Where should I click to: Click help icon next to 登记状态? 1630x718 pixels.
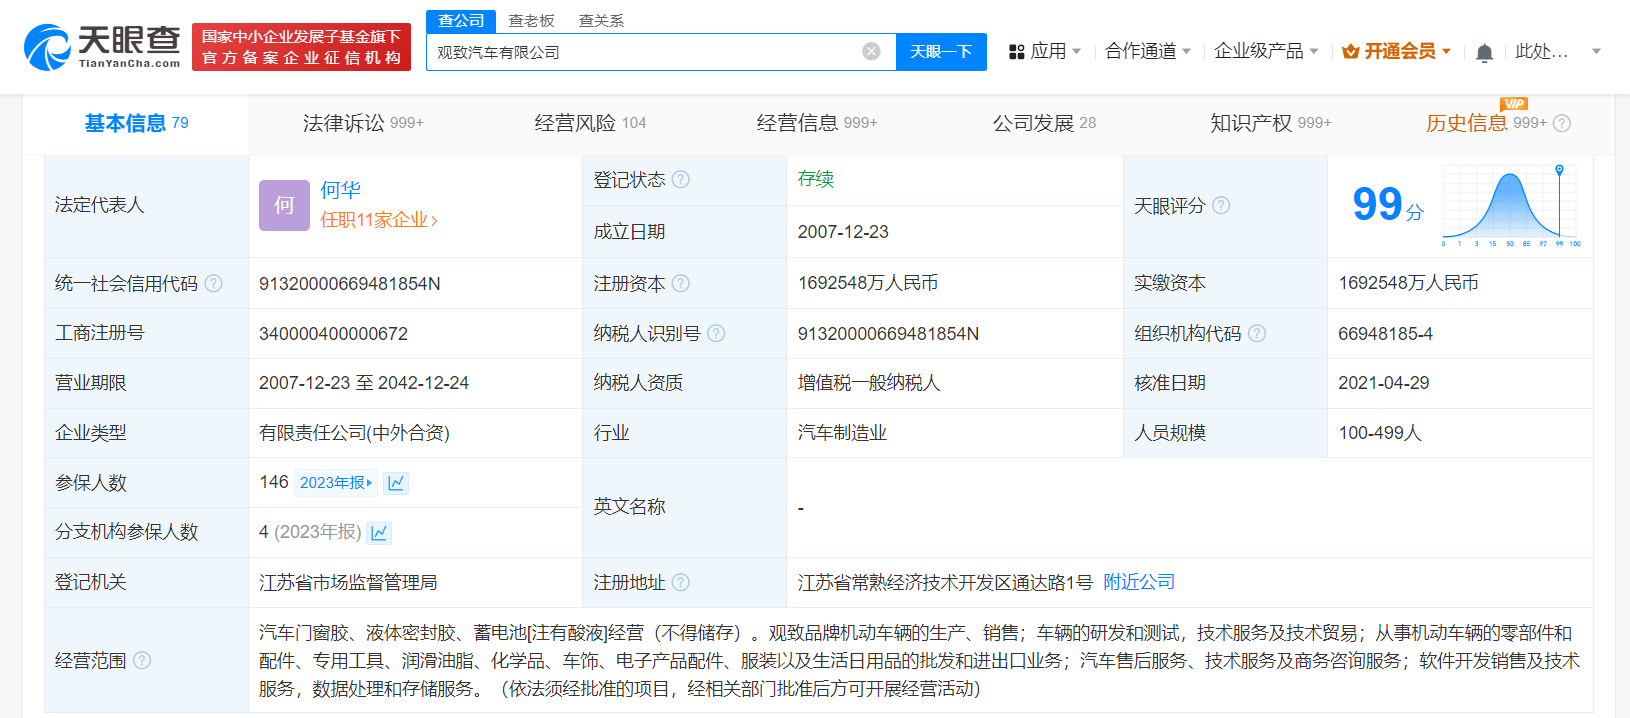pyautogui.click(x=681, y=179)
